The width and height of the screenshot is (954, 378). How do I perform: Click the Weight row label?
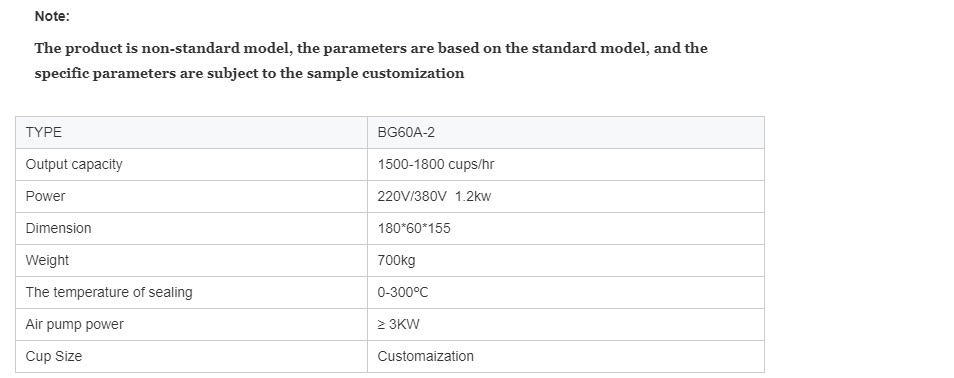[47, 261]
